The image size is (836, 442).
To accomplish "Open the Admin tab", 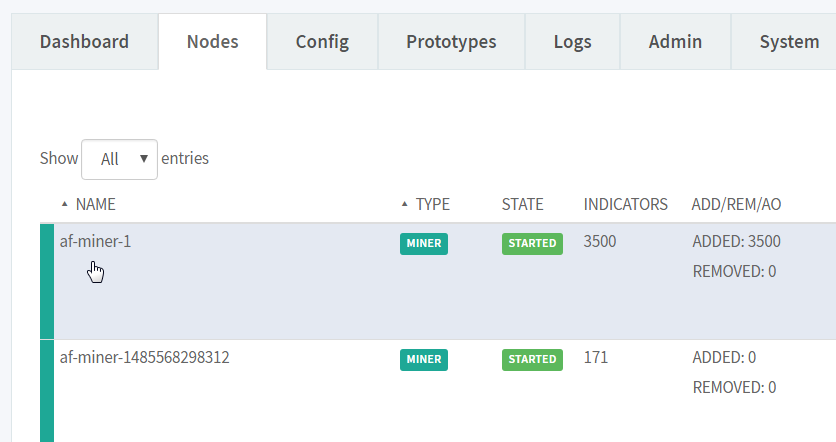I will click(x=675, y=42).
